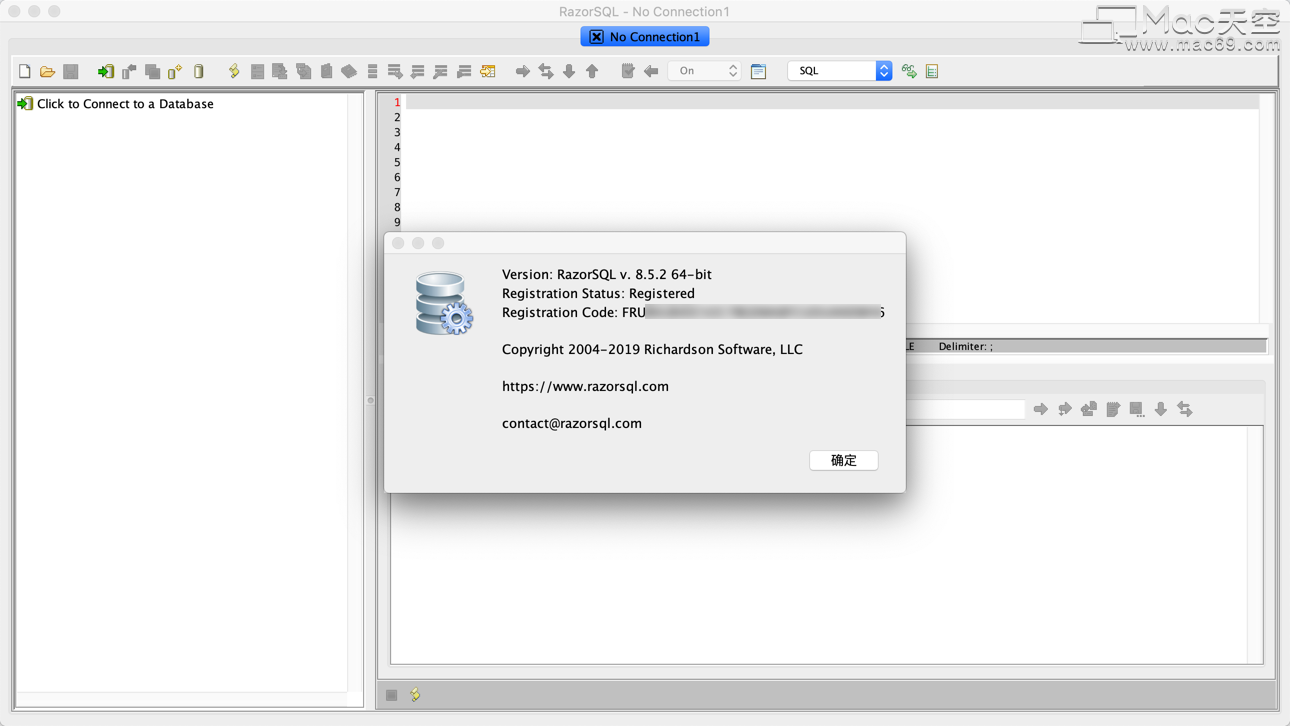The image size is (1290, 726).
Task: Click the down arrow icon in the results toolbar
Action: [1161, 409]
